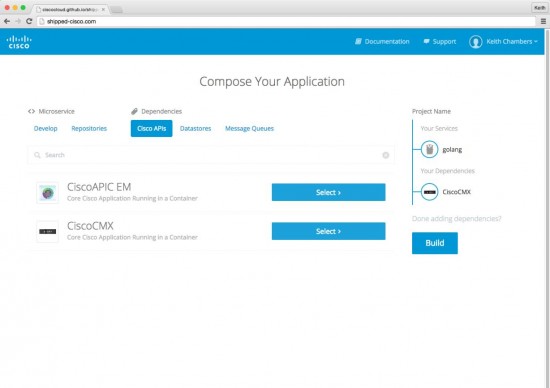
Task: Click the CiscoAPIC EM title text
Action: tap(99, 187)
